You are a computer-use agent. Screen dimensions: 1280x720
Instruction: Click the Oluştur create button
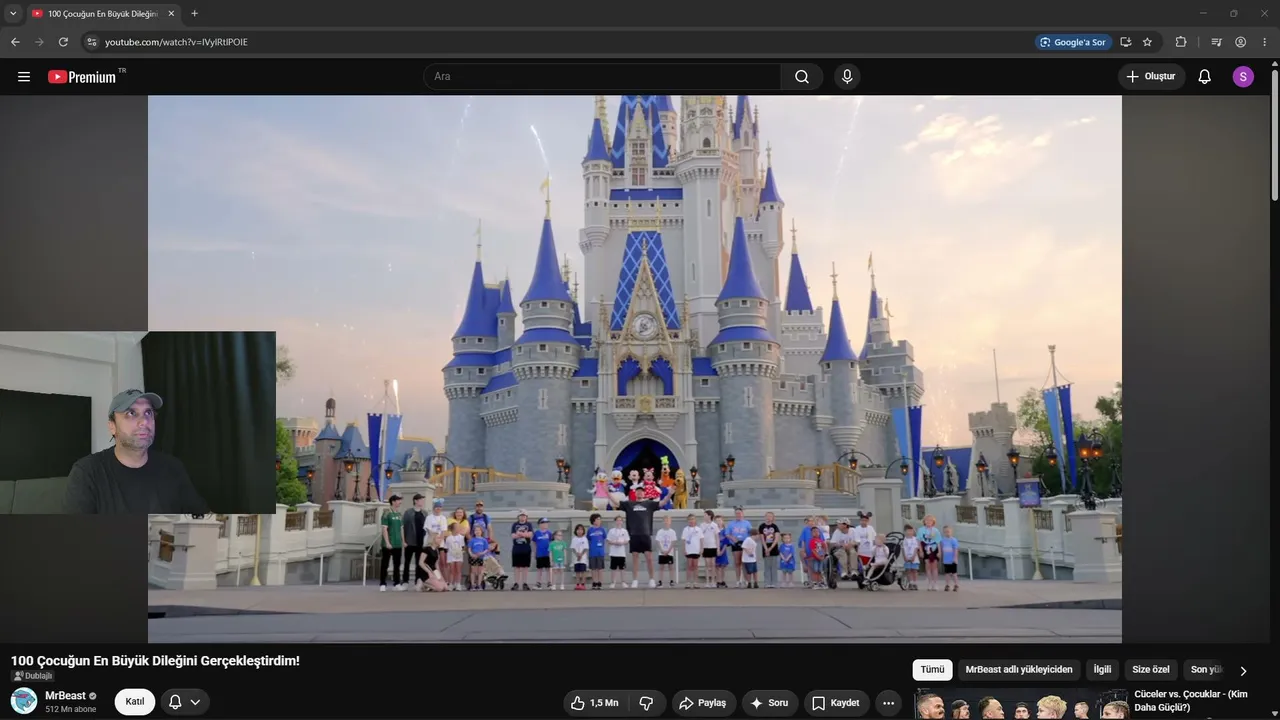(1151, 77)
